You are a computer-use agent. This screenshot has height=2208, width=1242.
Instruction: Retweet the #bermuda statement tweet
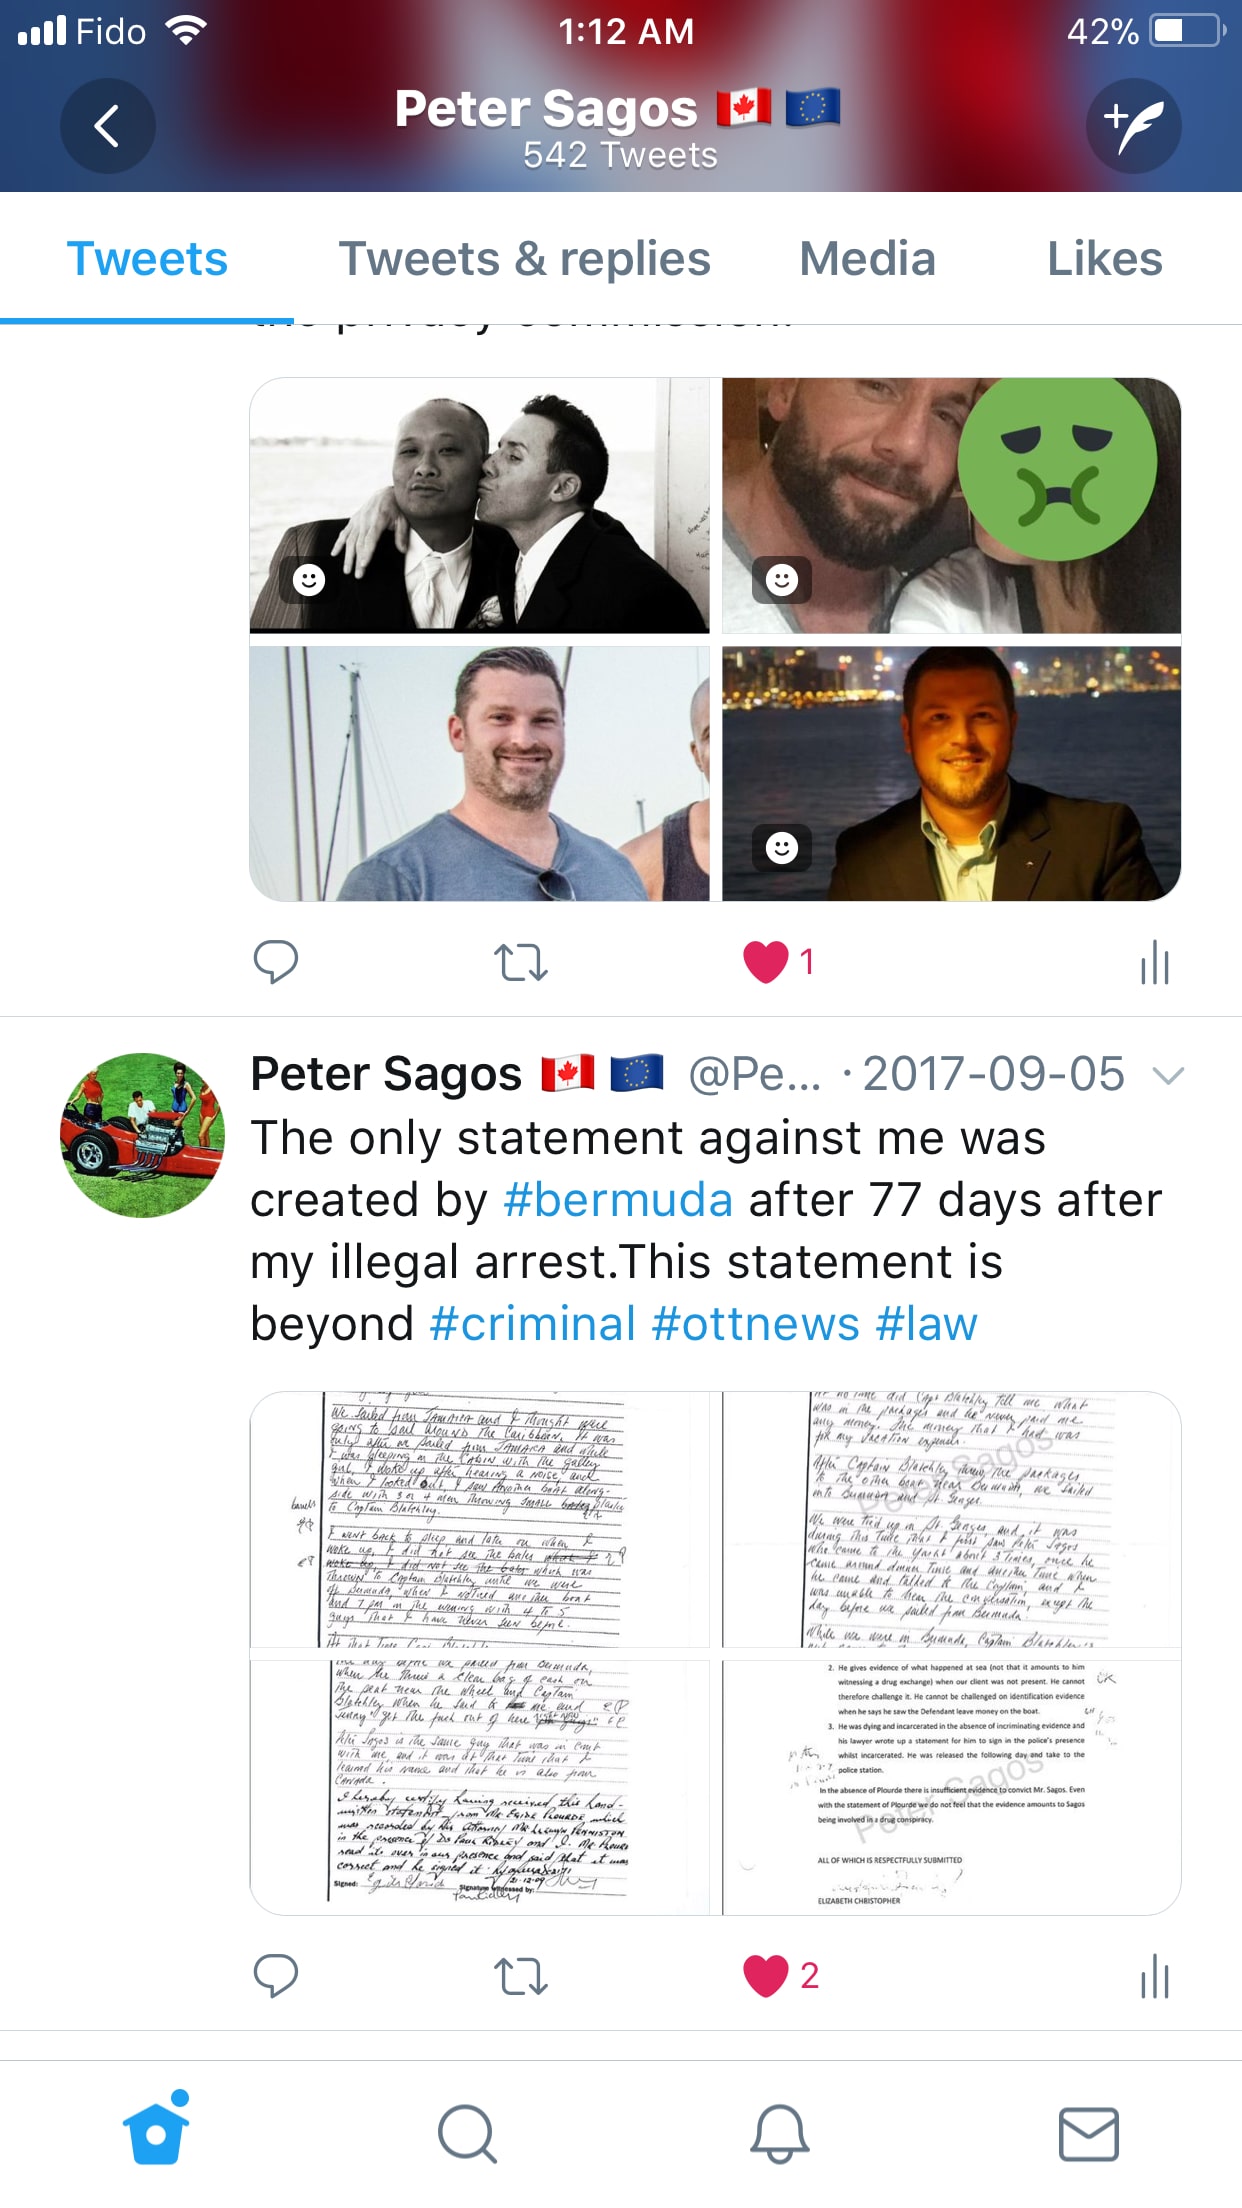pos(521,1975)
